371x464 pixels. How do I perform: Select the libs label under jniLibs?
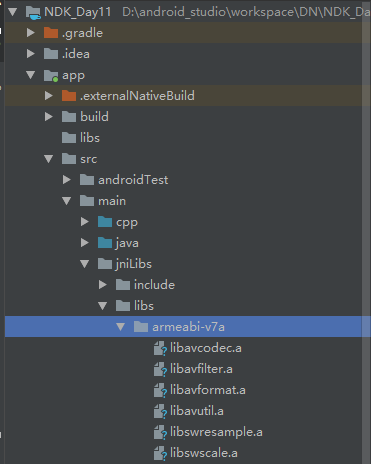(144, 306)
